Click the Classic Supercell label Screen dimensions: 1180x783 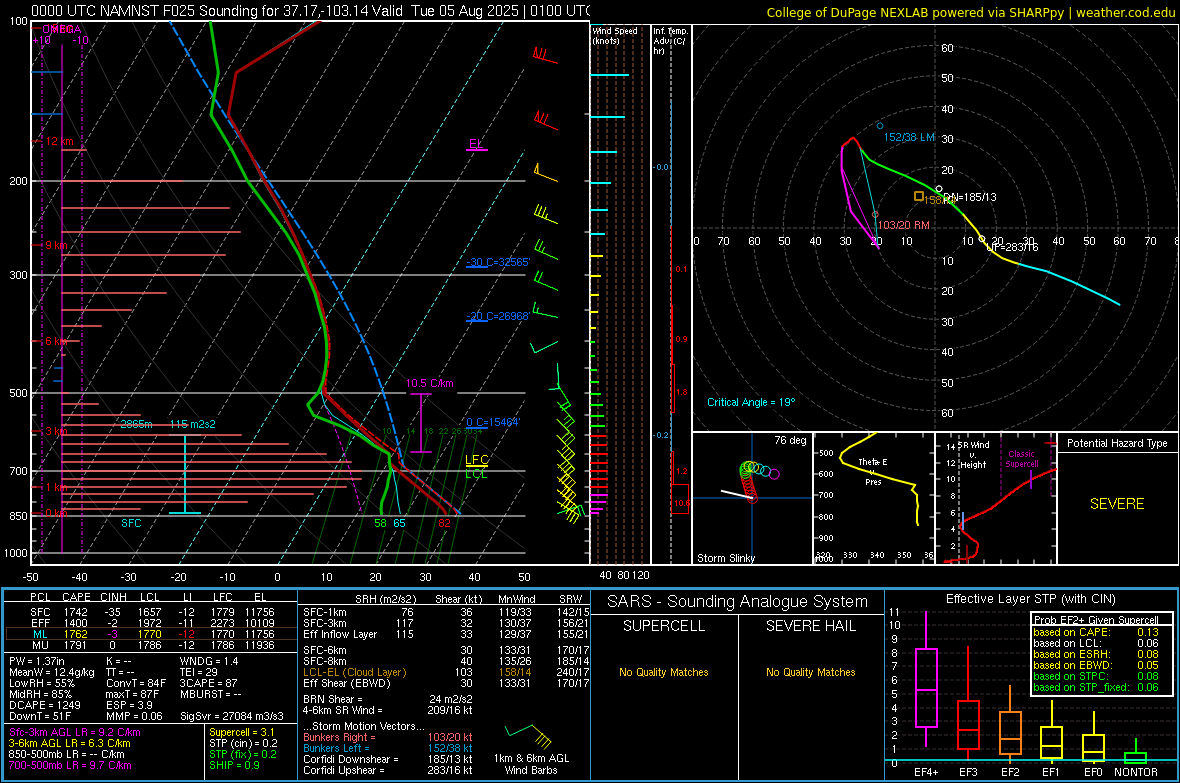(x=1022, y=459)
